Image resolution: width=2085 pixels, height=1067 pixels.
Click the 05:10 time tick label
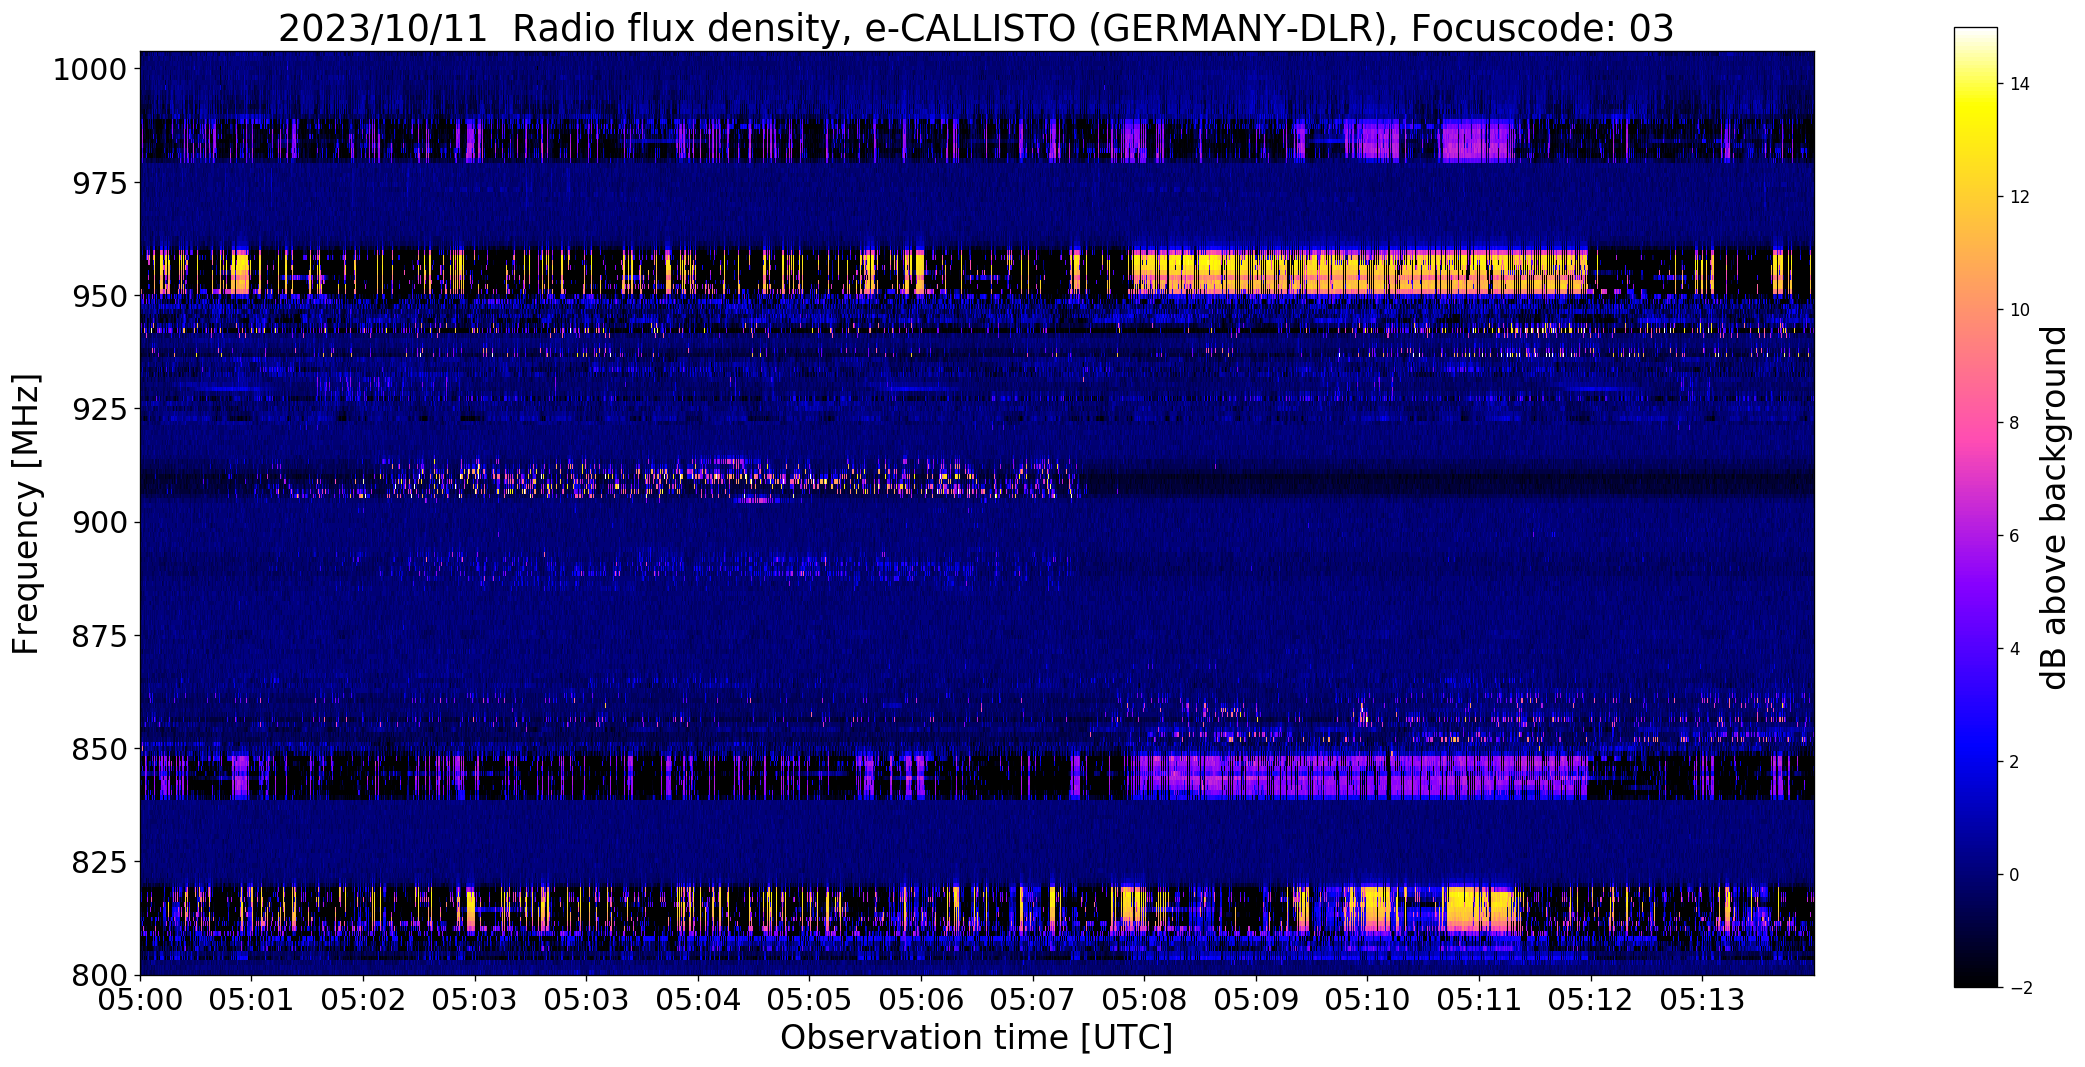point(1367,1000)
